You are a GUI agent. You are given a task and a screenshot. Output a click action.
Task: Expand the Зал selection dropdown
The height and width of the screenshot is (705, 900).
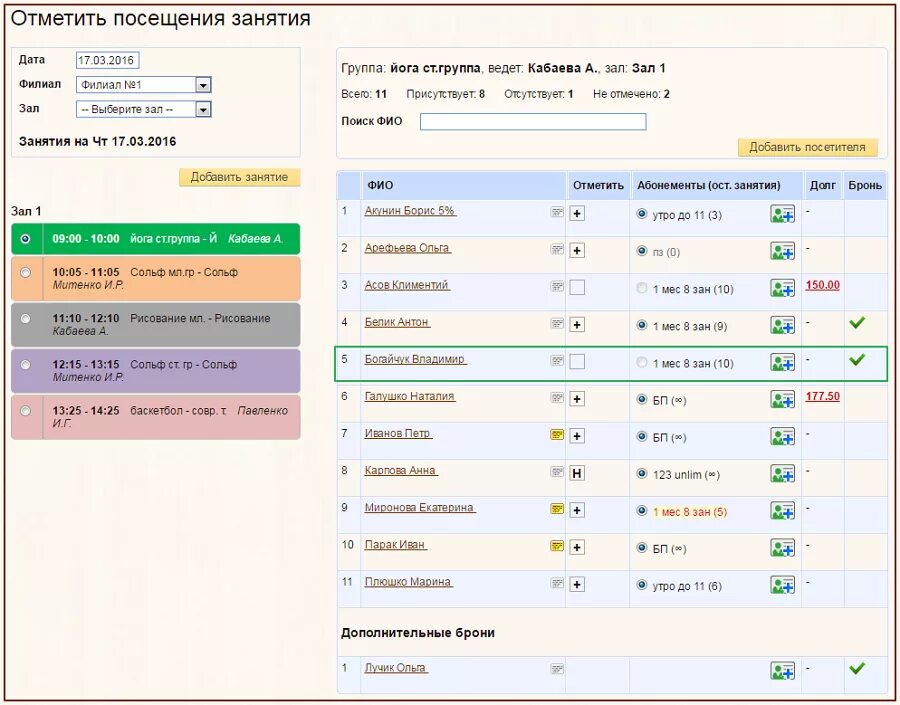point(143,109)
